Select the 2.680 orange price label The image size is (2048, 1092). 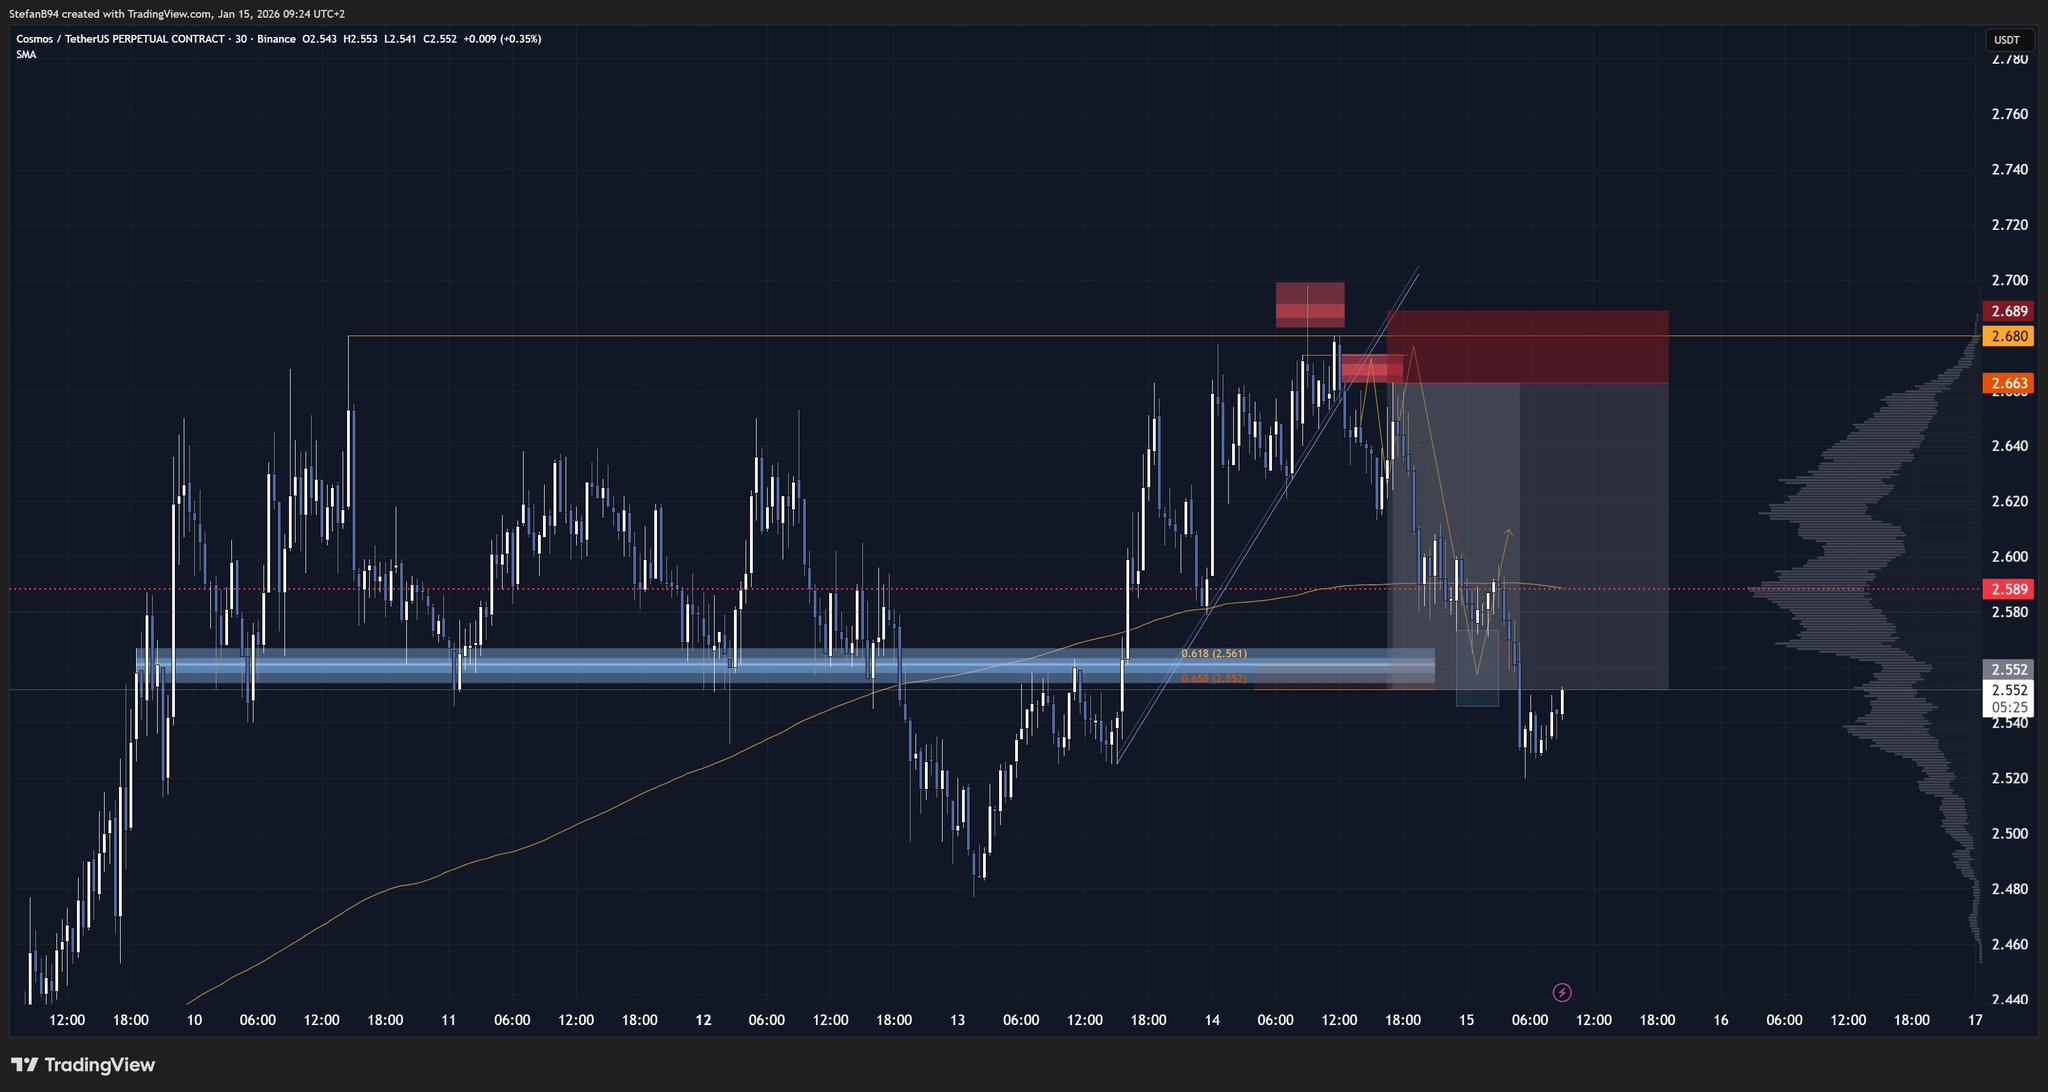[2008, 336]
